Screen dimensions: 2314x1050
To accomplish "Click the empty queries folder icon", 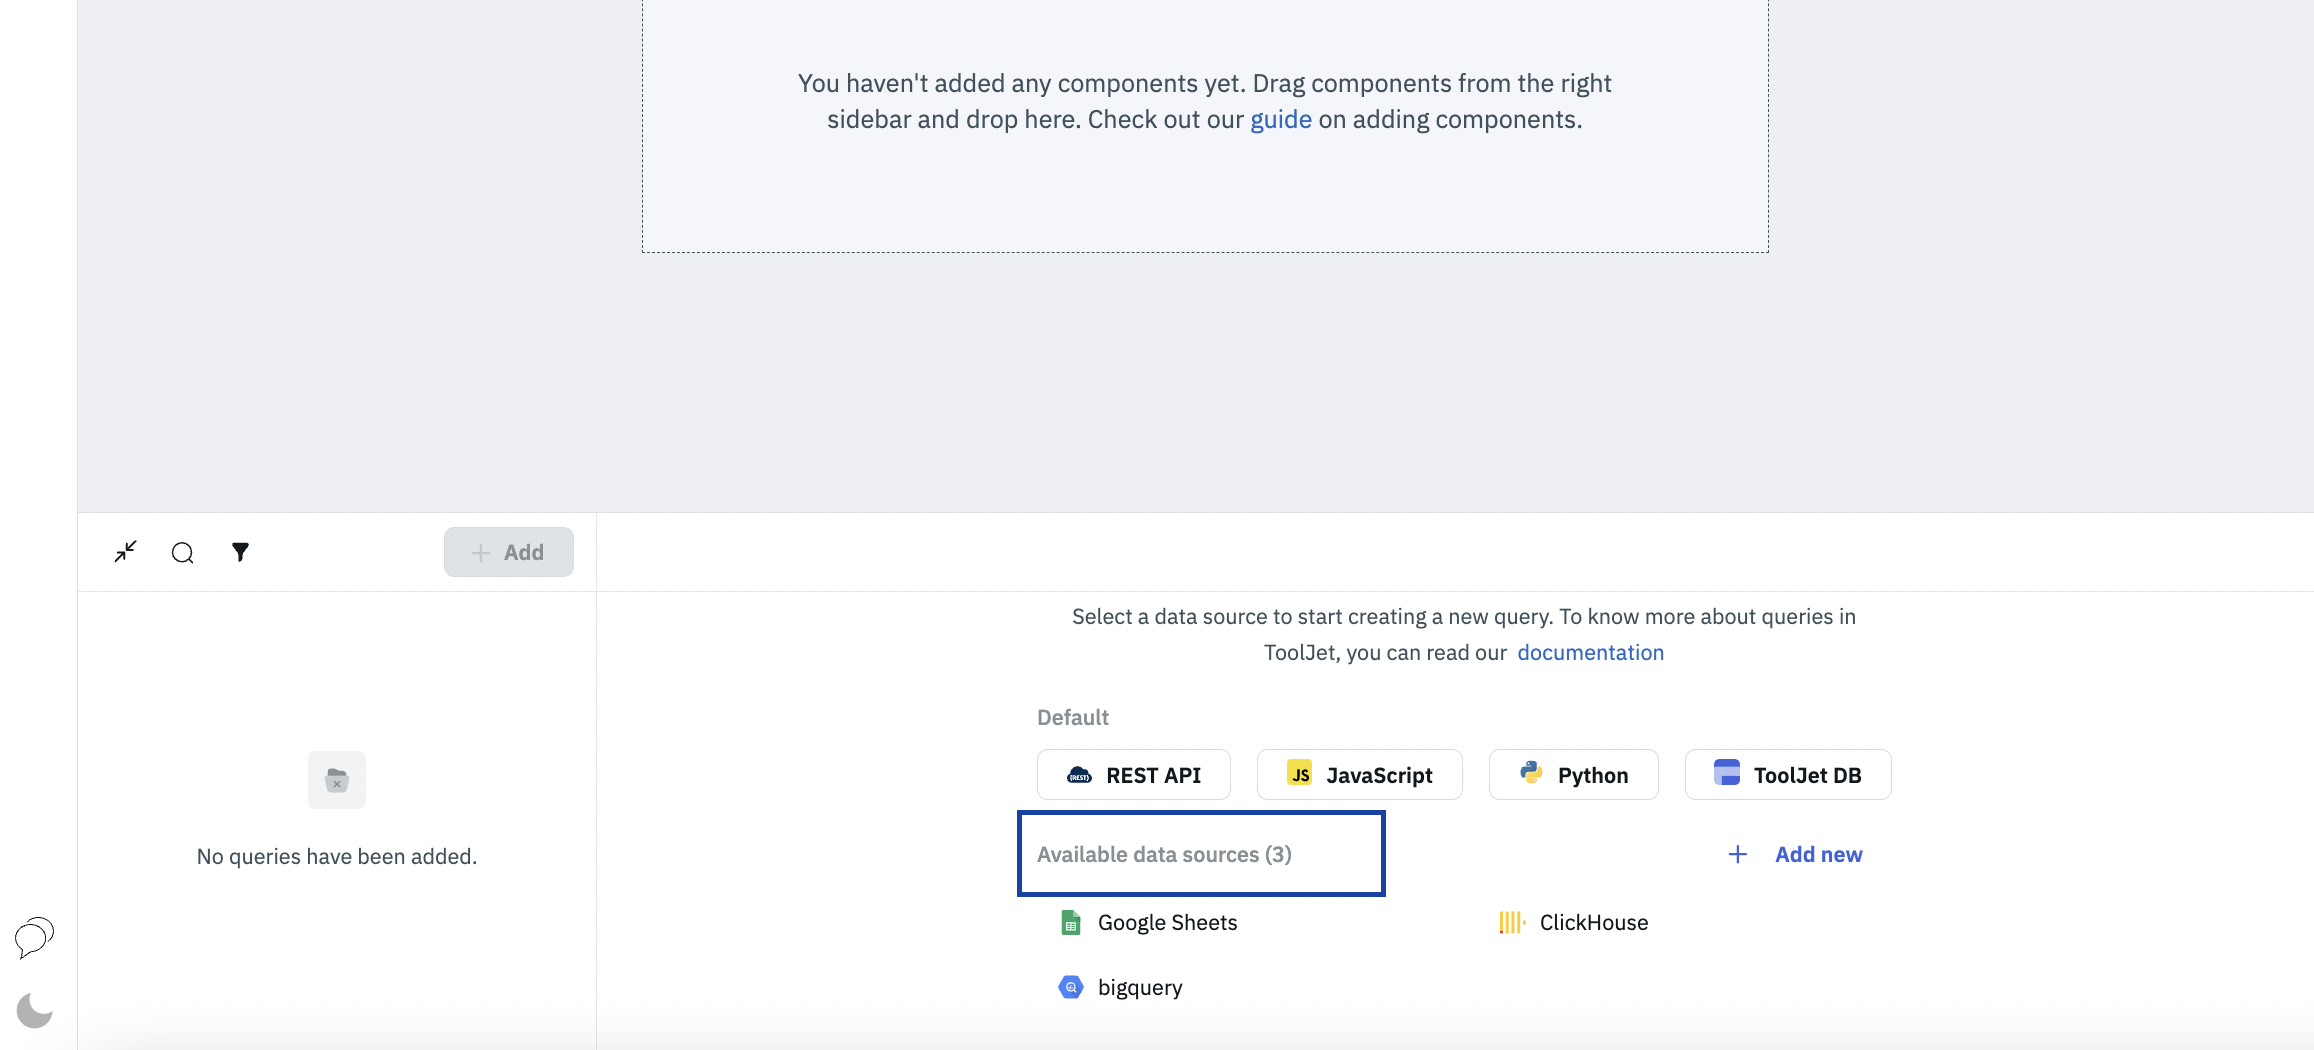I will [x=337, y=780].
